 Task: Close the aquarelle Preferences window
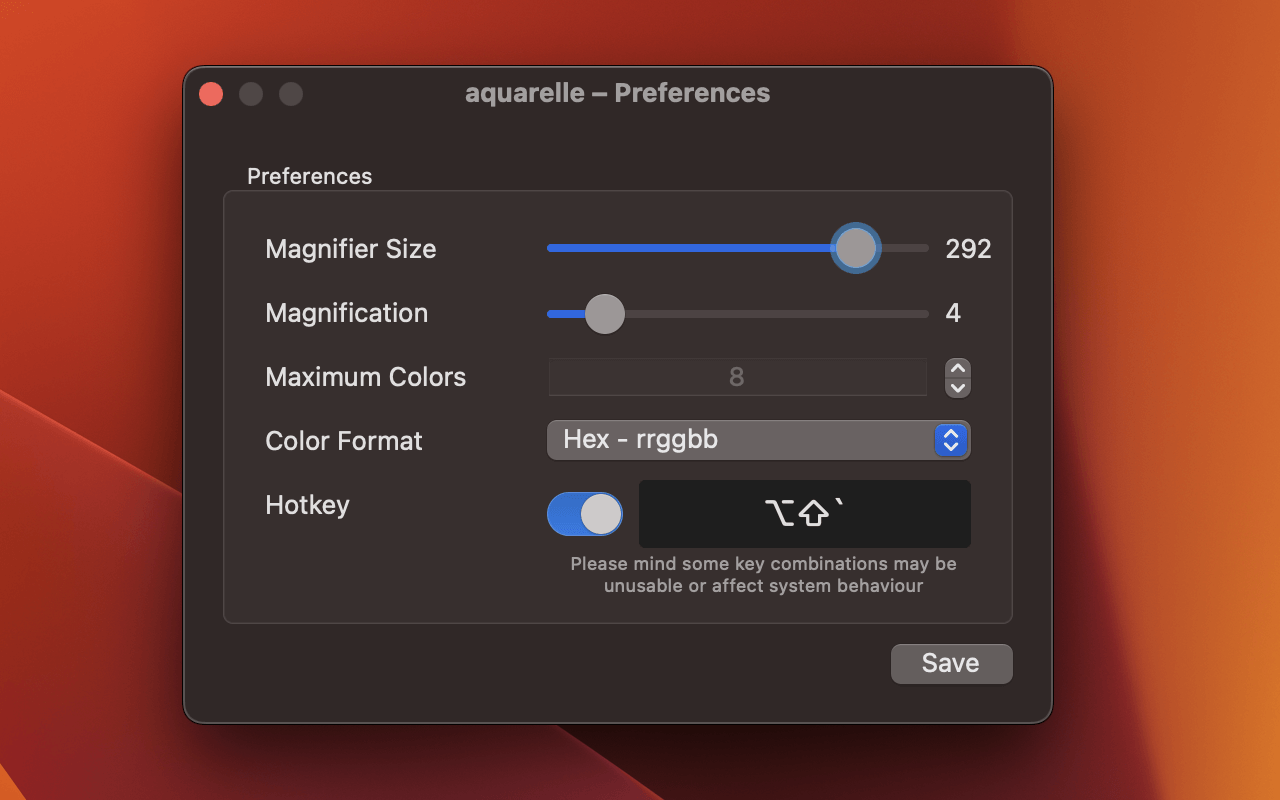pyautogui.click(x=211, y=94)
